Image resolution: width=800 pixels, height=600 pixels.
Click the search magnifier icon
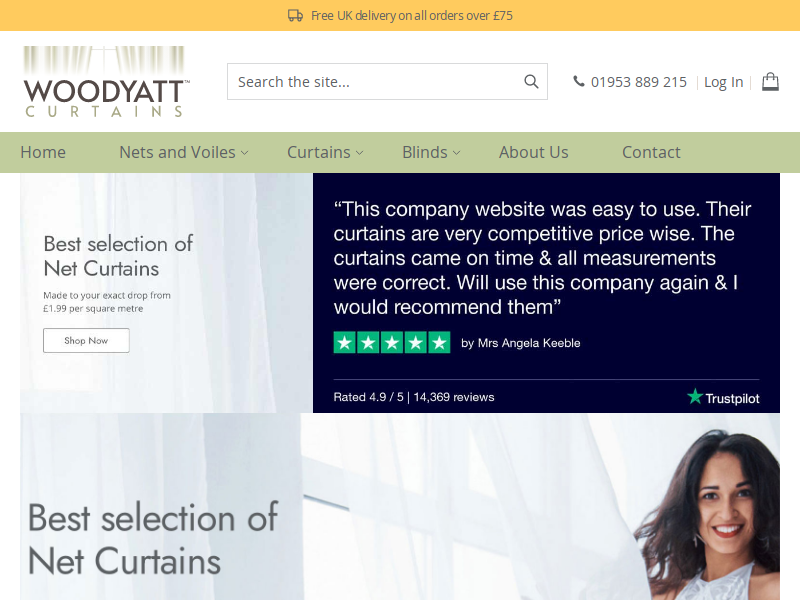click(531, 82)
